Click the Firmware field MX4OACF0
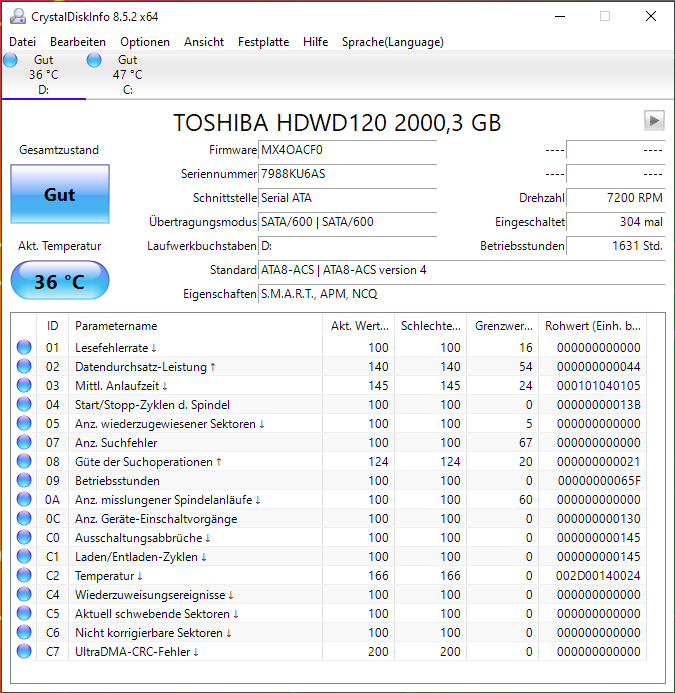The height and width of the screenshot is (693, 675). 347,150
